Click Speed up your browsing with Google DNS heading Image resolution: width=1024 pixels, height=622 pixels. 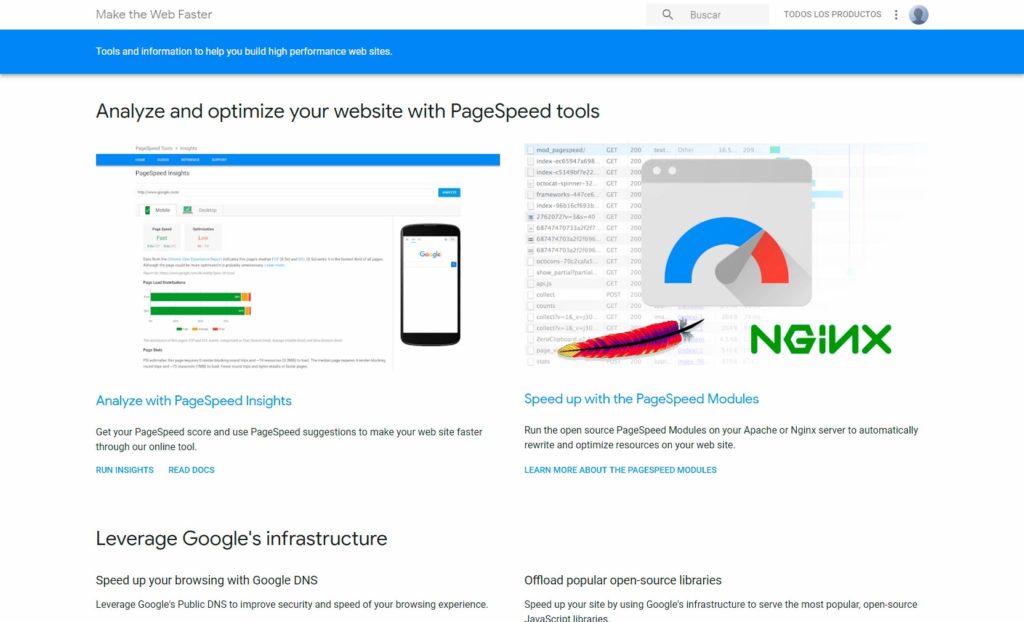(207, 580)
